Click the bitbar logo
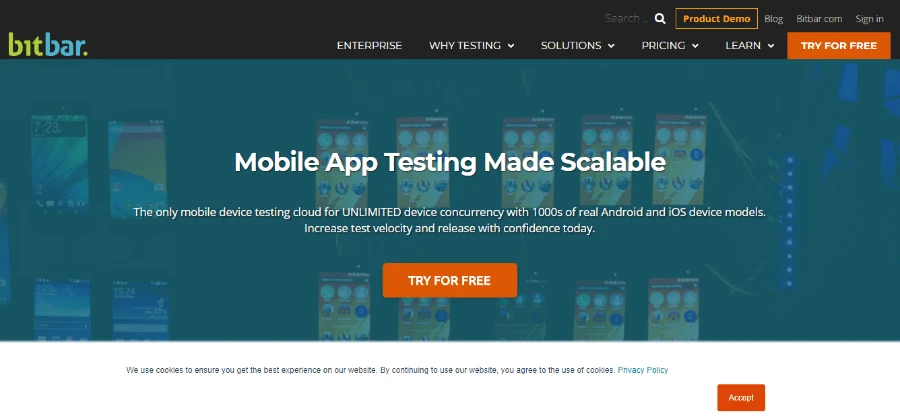This screenshot has width=900, height=420. pos(48,44)
